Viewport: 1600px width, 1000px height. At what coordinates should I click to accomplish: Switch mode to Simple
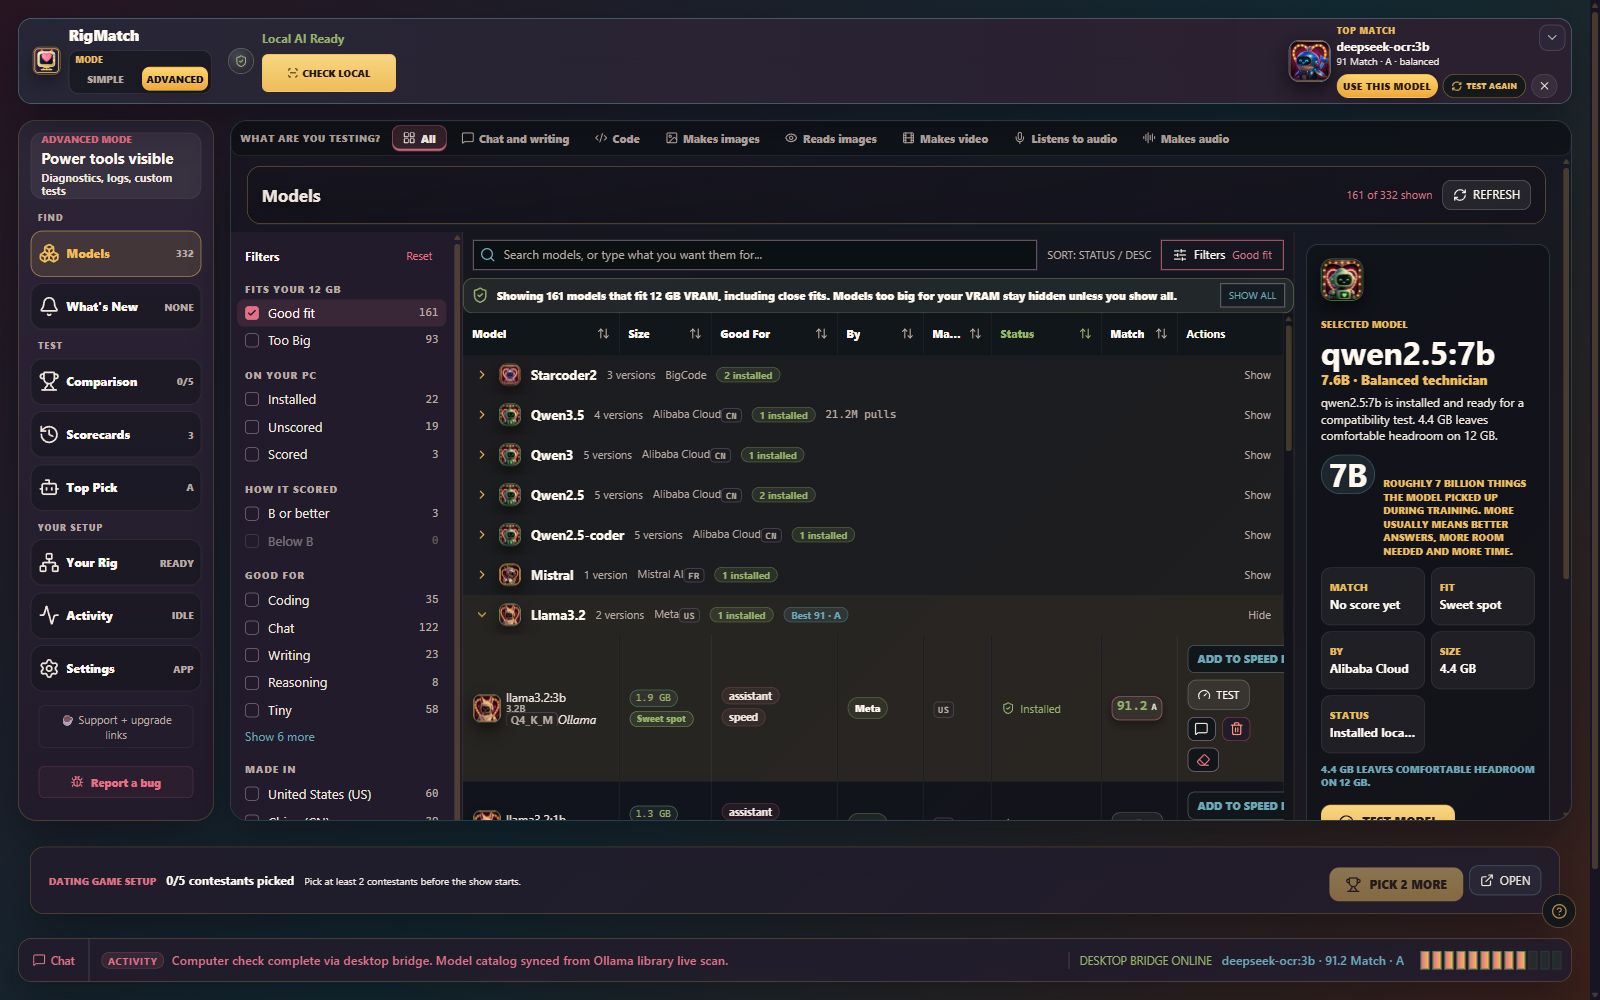click(x=105, y=79)
